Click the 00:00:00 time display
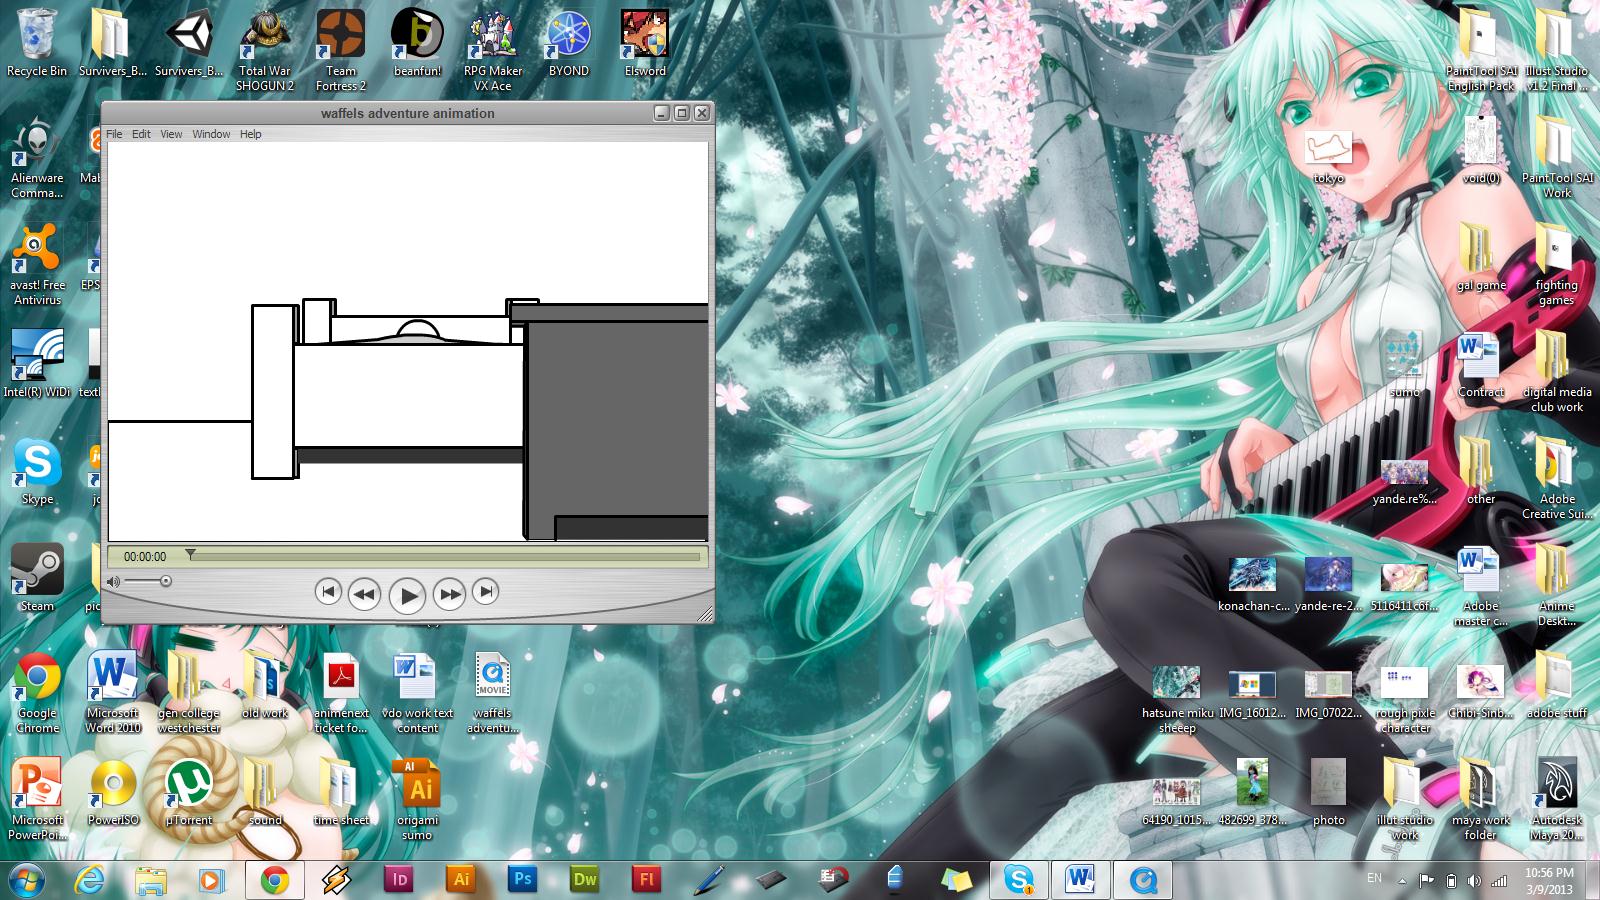1600x900 pixels. (x=145, y=557)
